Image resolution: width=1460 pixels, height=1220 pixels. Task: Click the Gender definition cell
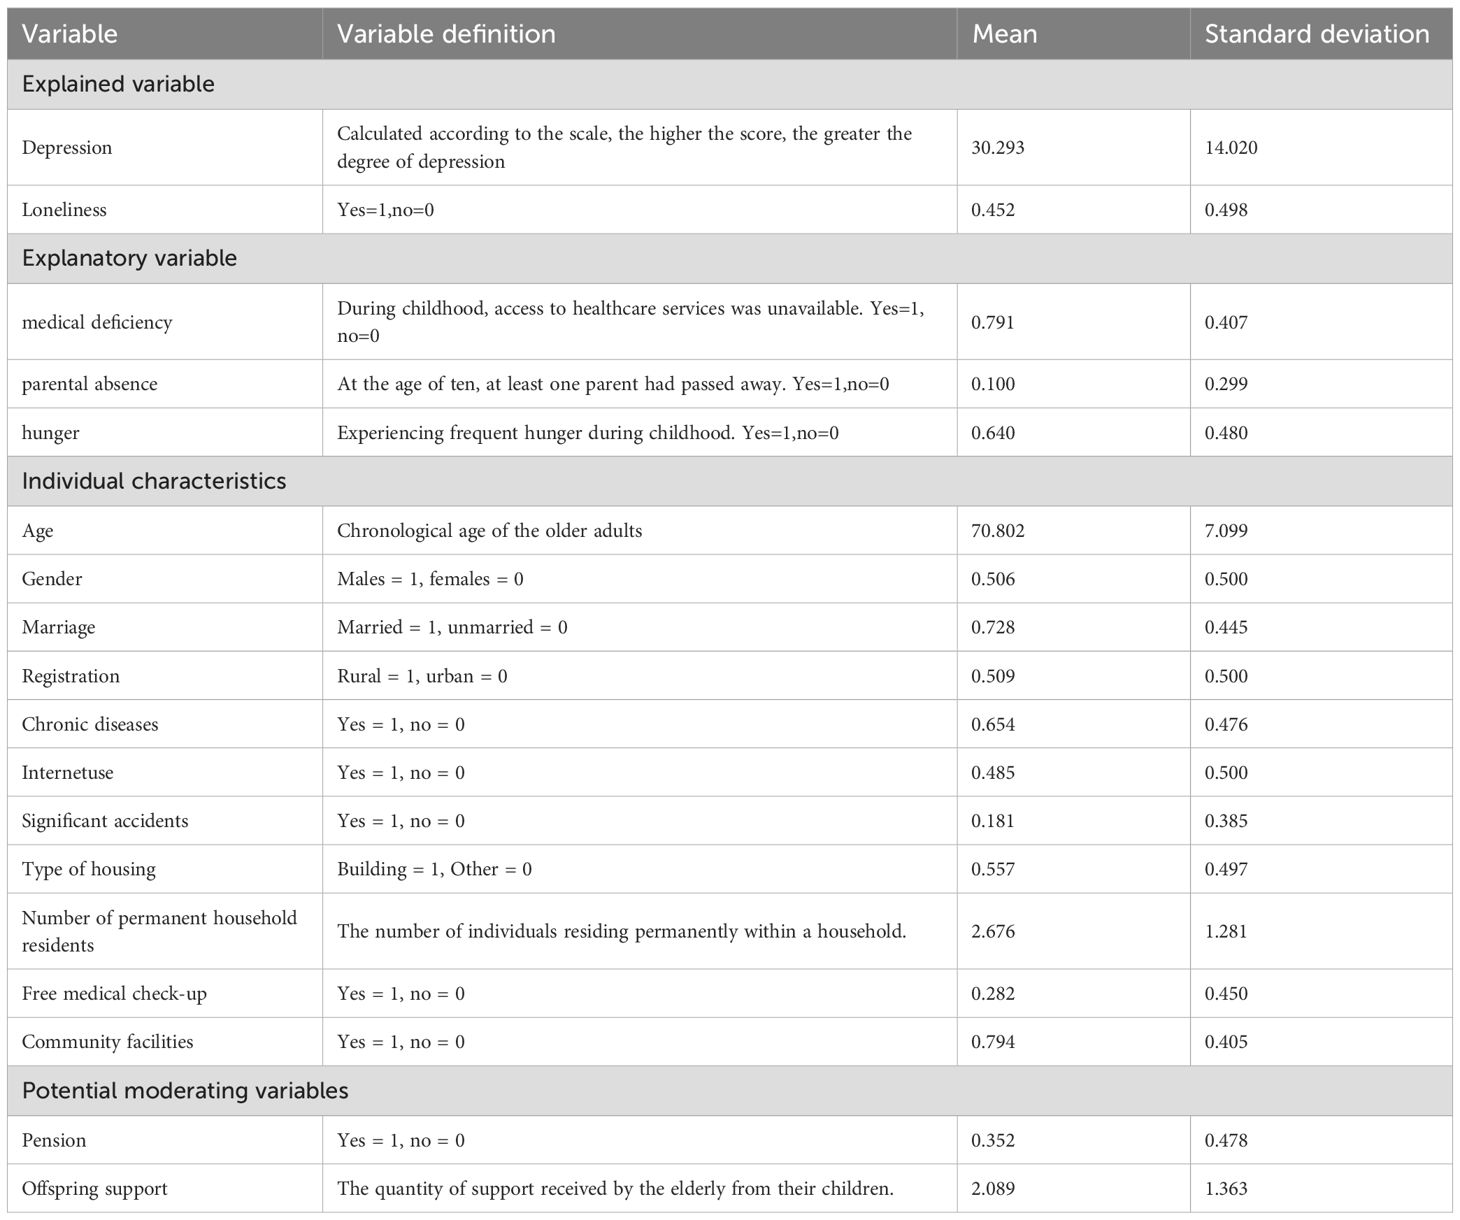coord(430,579)
